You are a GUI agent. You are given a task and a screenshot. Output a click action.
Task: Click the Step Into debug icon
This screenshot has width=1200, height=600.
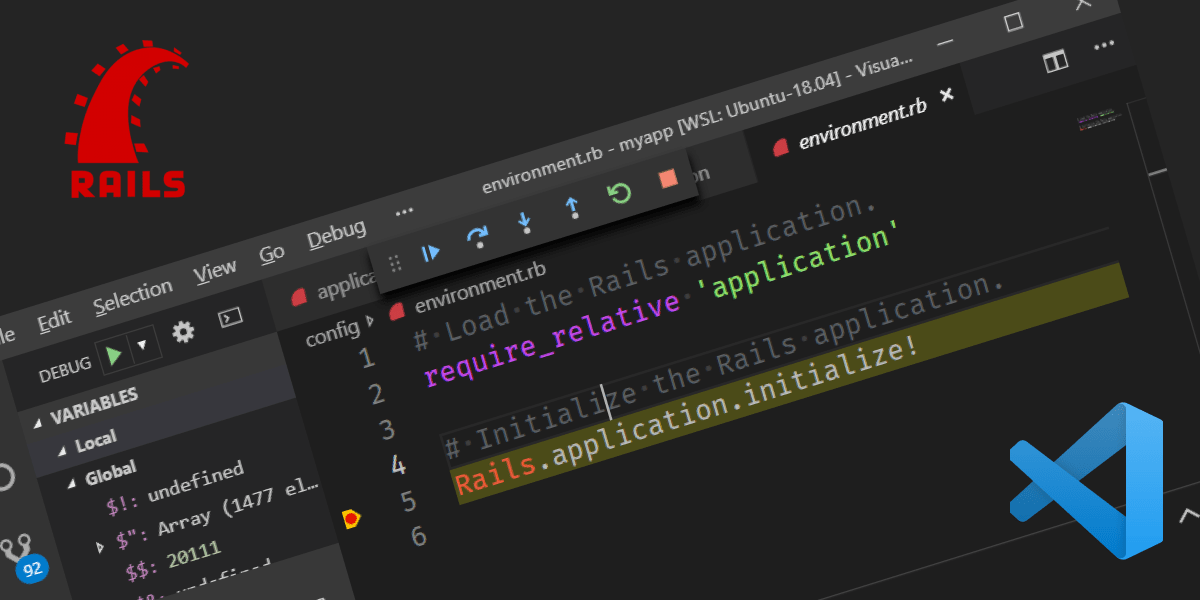(x=525, y=222)
